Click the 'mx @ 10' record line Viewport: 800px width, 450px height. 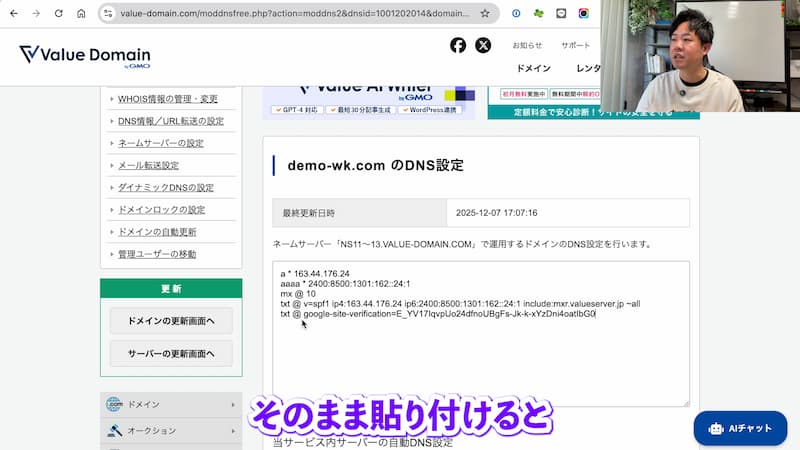[298, 294]
